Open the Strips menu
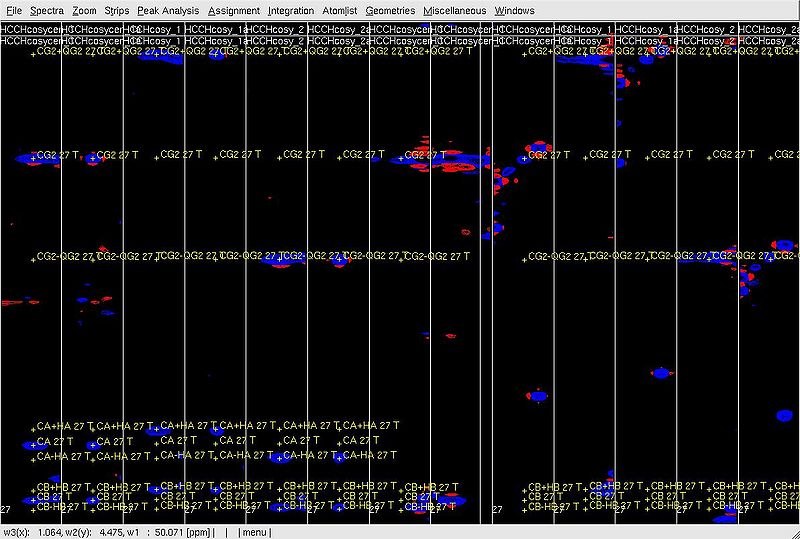 117,10
